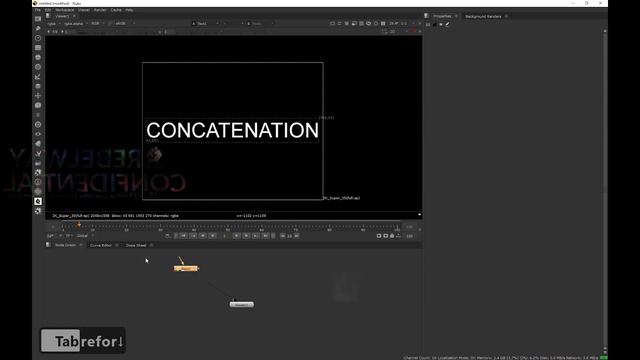Open the Deep nodes toolbar menu
Screen dimensions: 640x360
(38, 124)
